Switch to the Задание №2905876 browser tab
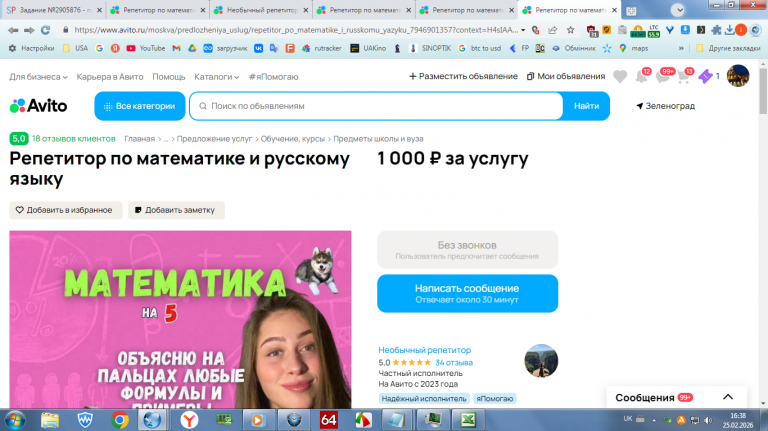The image size is (768, 431). [x=54, y=10]
